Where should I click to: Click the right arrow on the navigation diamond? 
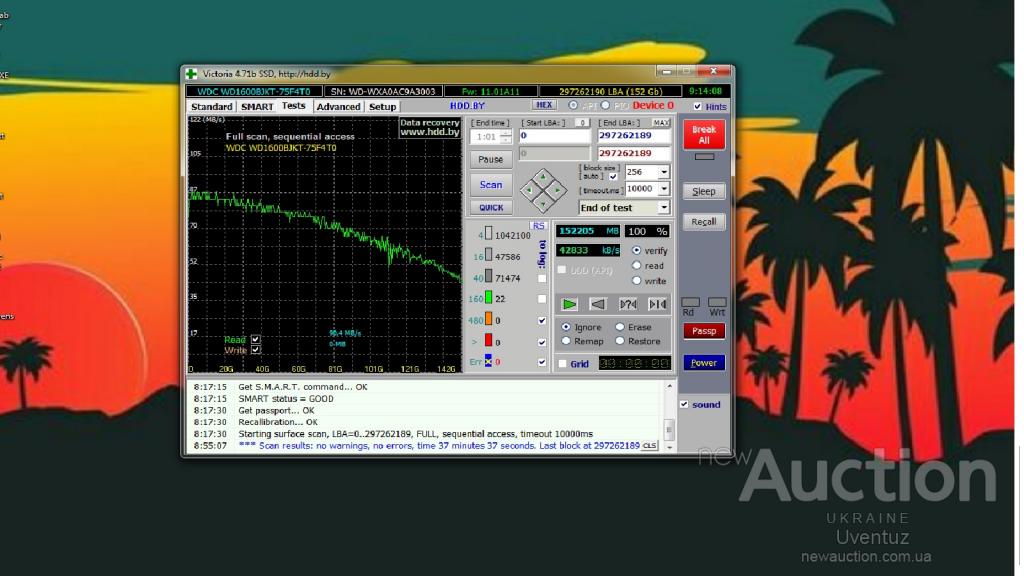[557, 190]
